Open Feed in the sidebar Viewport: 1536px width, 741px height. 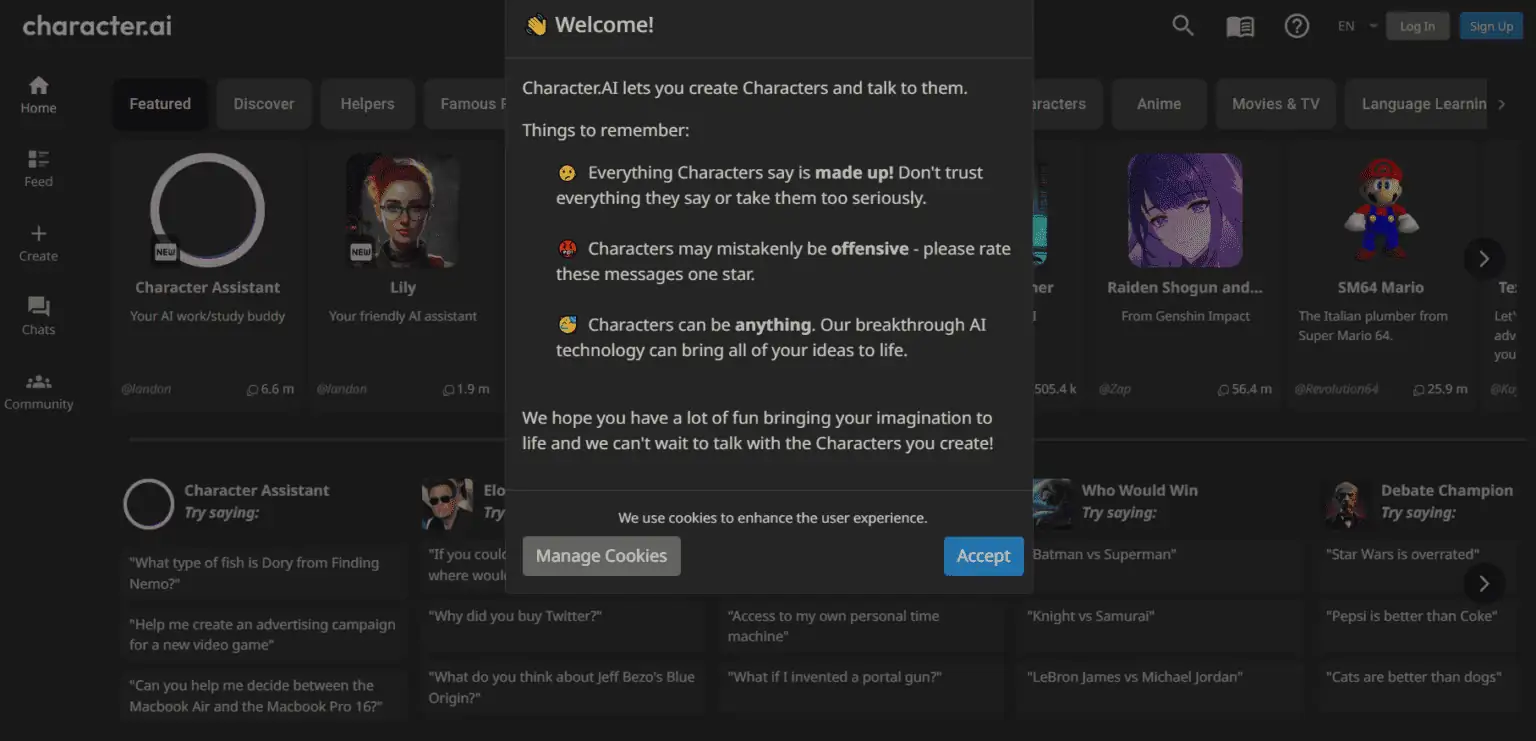coord(38,168)
